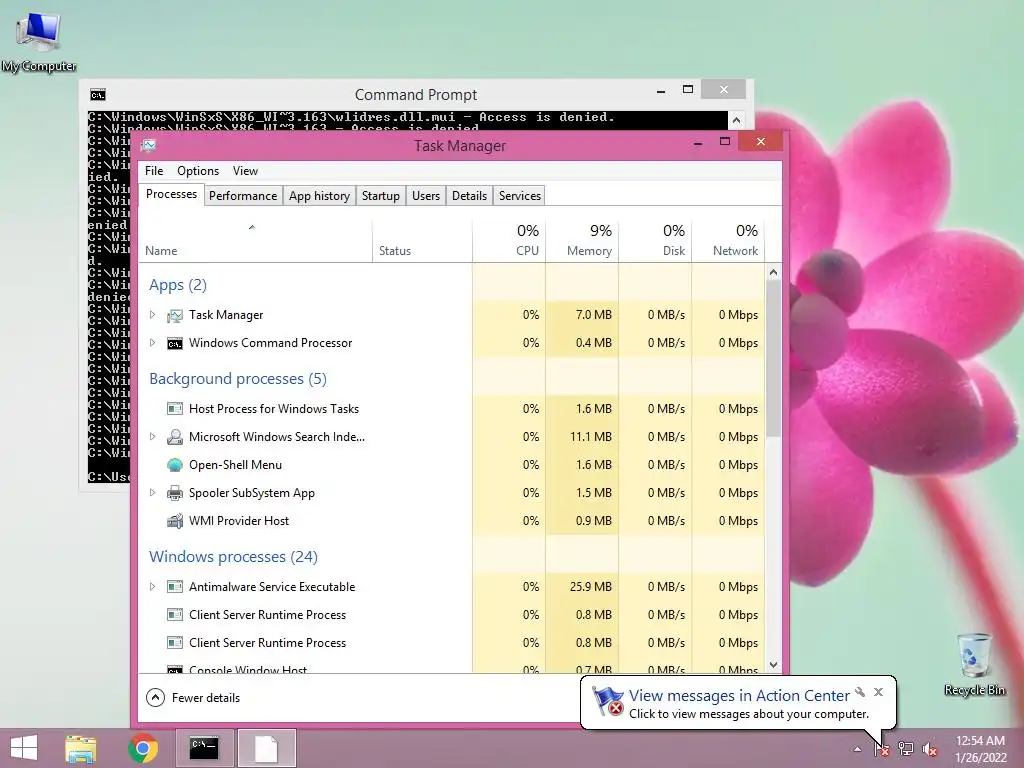1024x768 pixels.
Task: Open My Computer desktop icon
Action: coord(39,40)
